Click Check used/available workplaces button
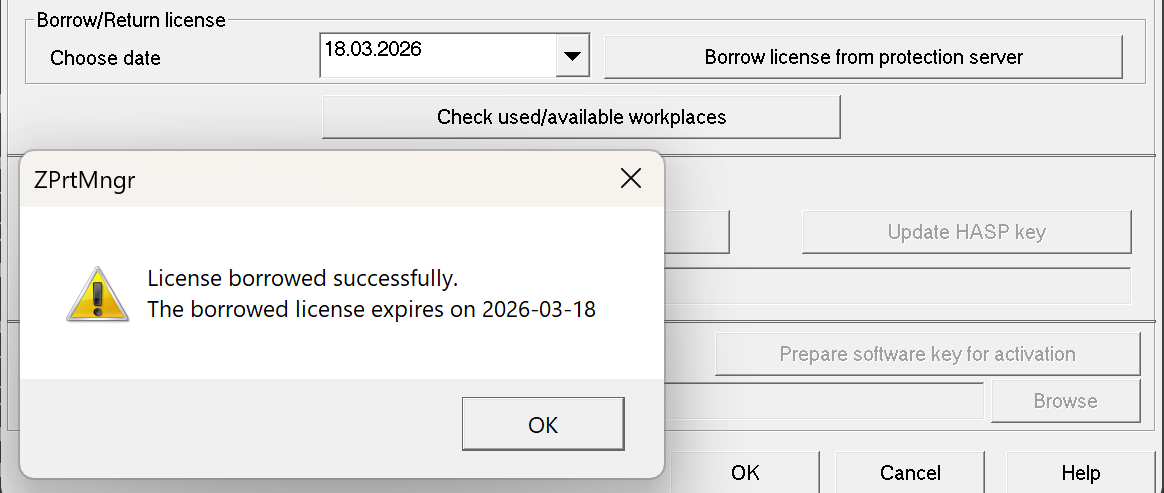The width and height of the screenshot is (1164, 493). pos(581,117)
